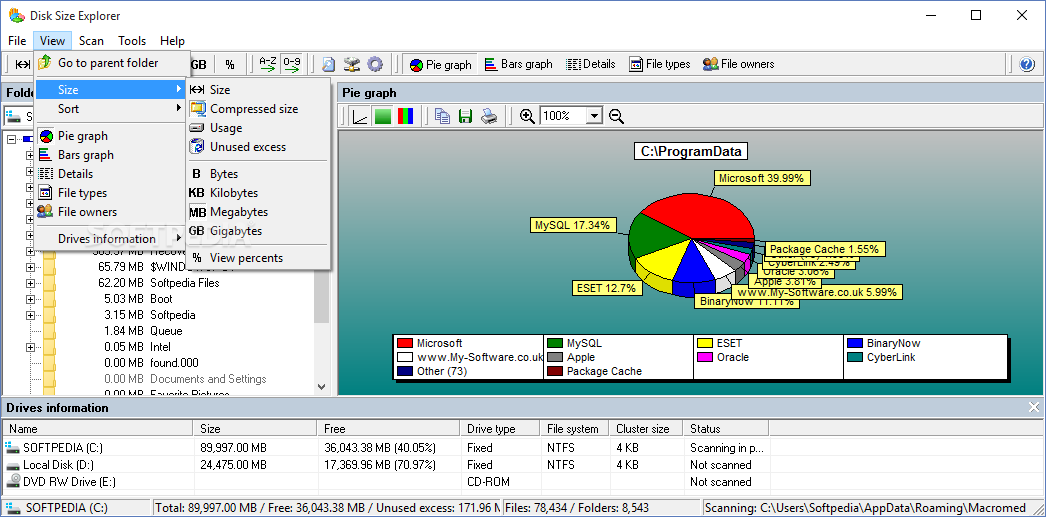Set units to Kilobytes in the submenu
Viewport: 1046px width, 517px height.
point(257,193)
